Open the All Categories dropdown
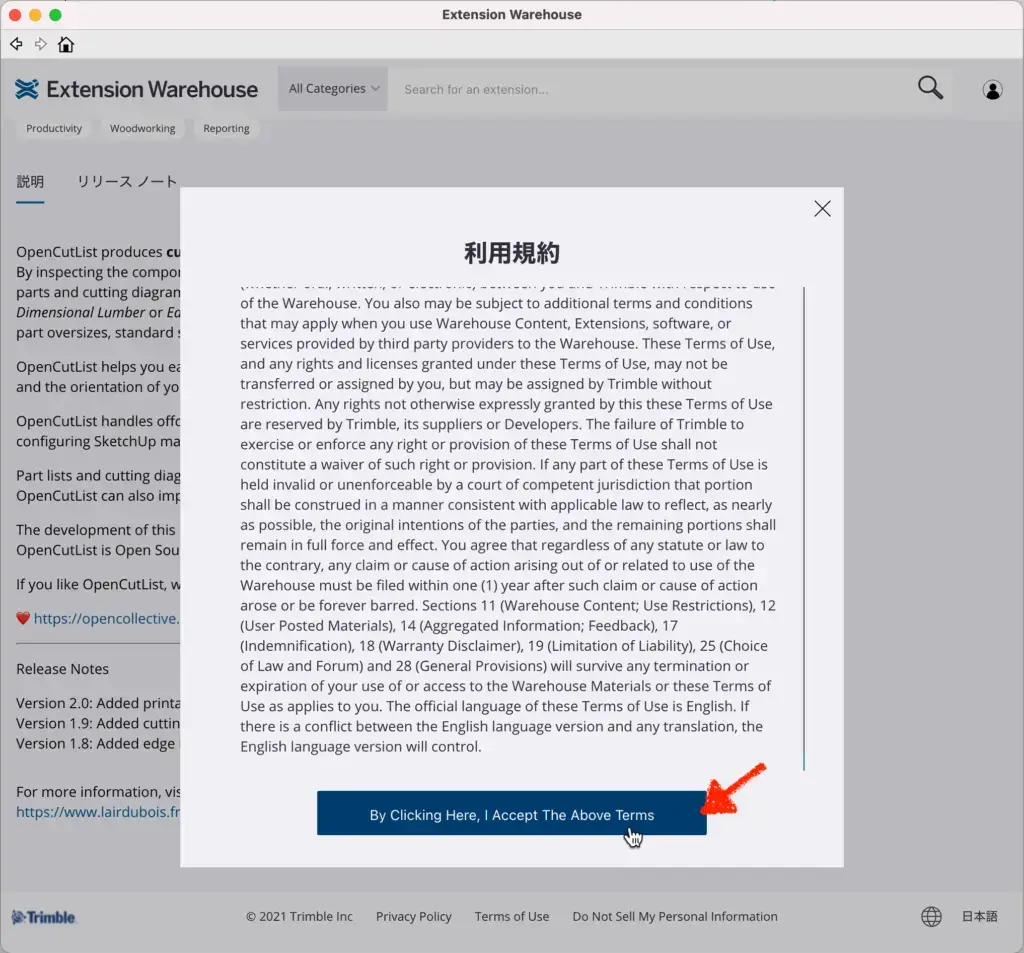 [x=333, y=89]
